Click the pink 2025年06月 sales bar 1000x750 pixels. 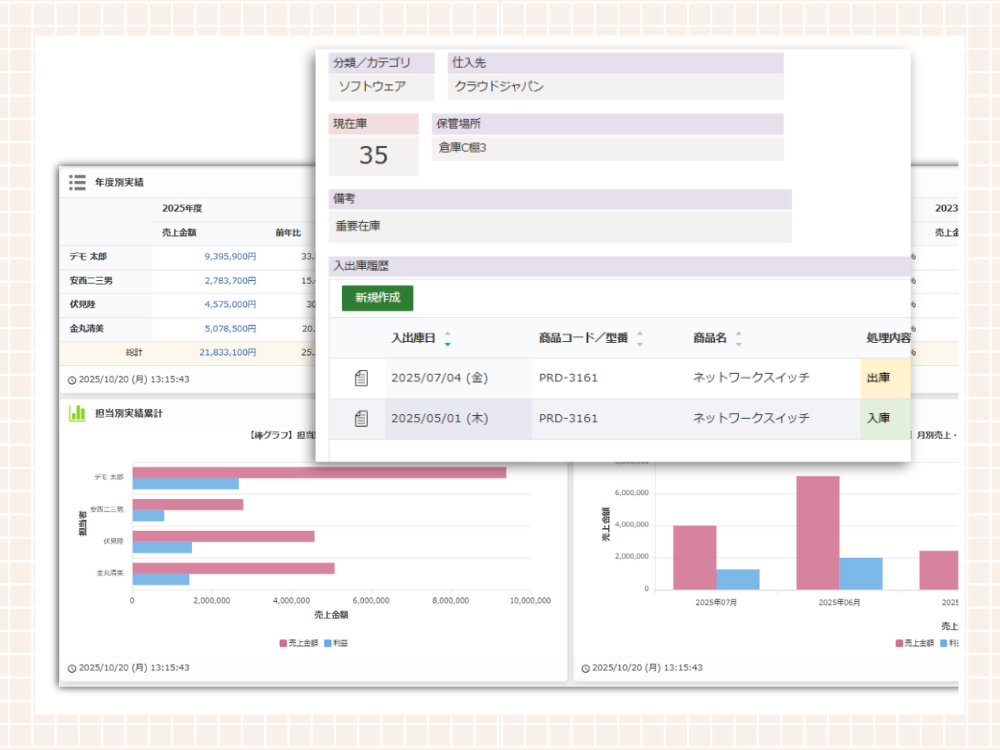[x=817, y=532]
